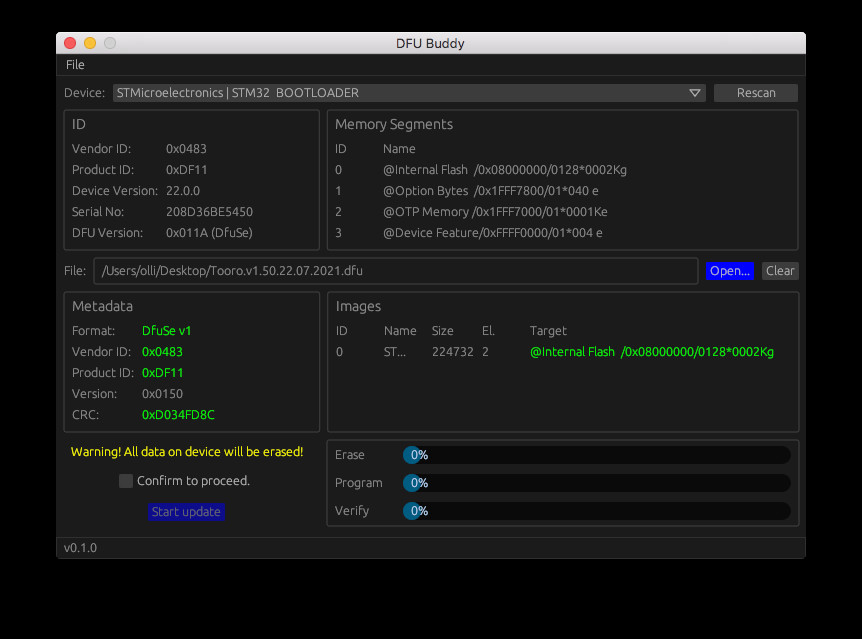
Task: Click the firmware file path field
Action: coord(396,271)
